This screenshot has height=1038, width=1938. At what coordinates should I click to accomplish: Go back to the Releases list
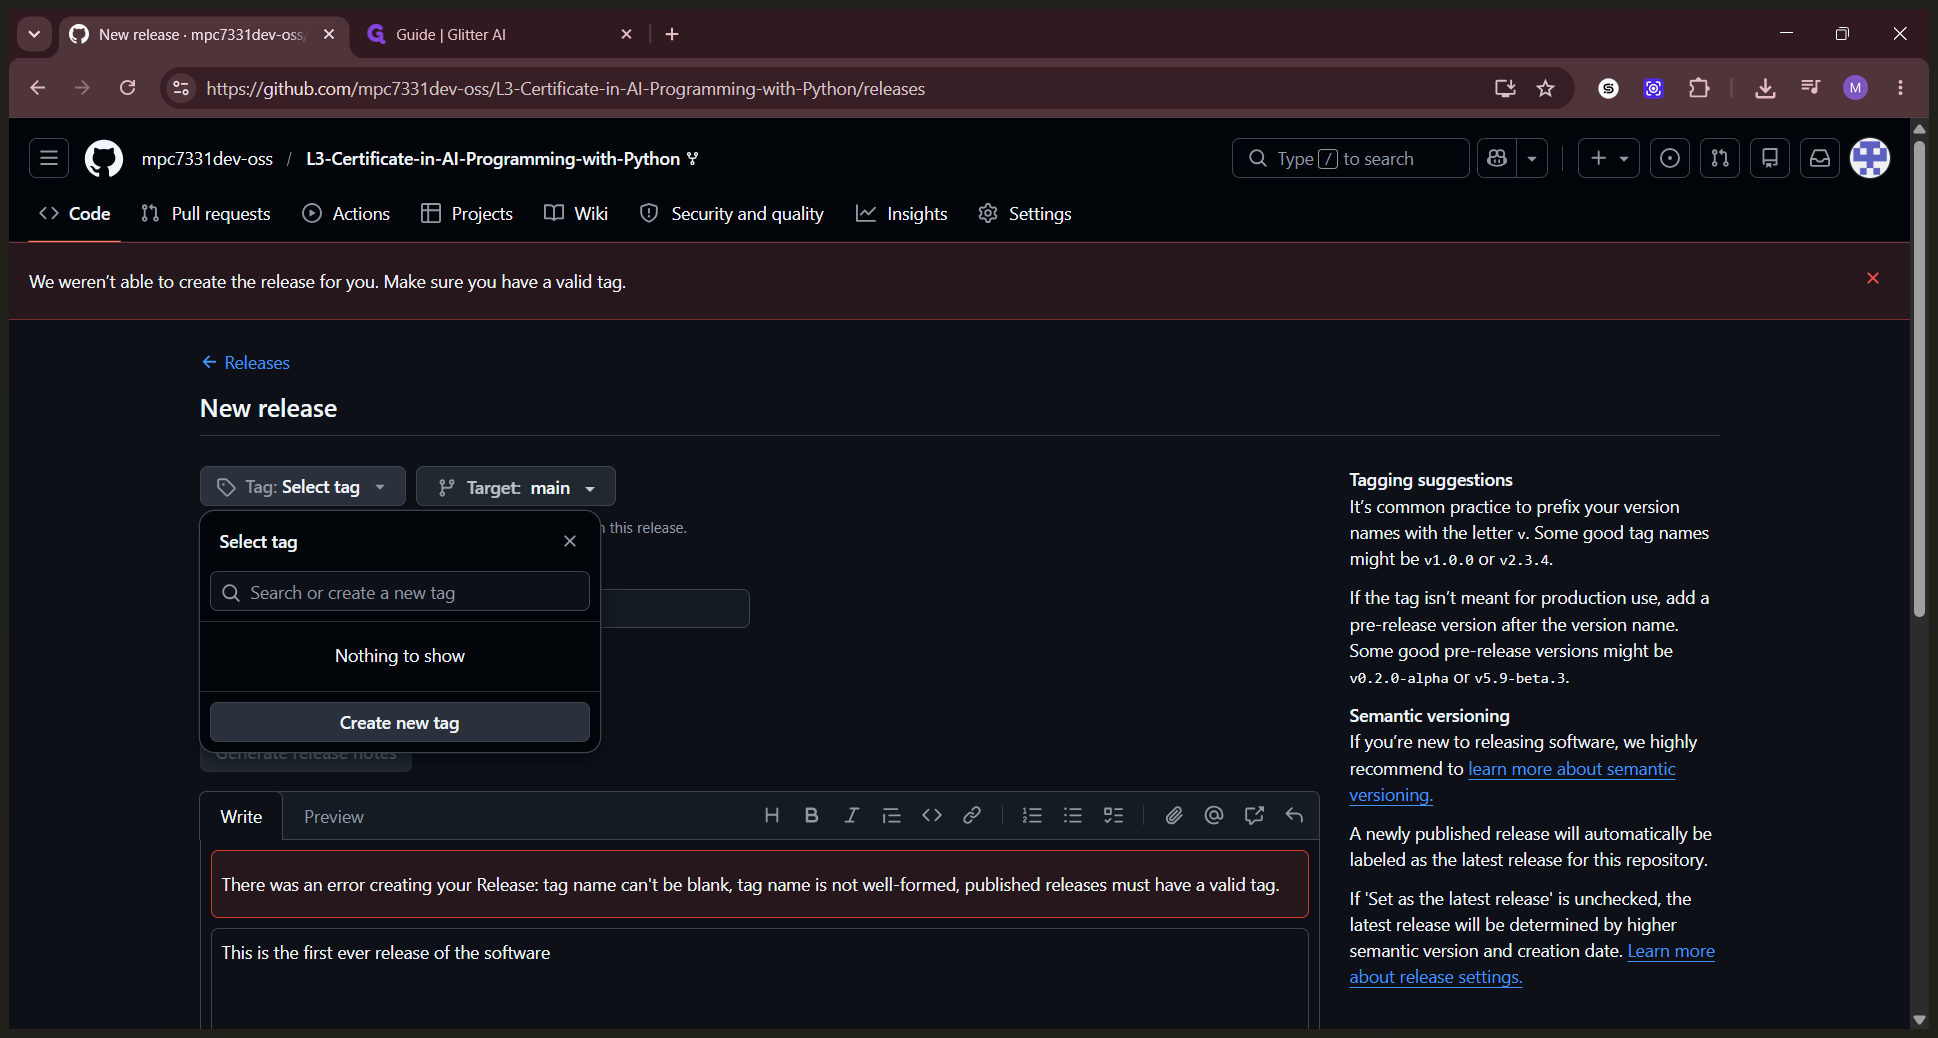tap(246, 362)
